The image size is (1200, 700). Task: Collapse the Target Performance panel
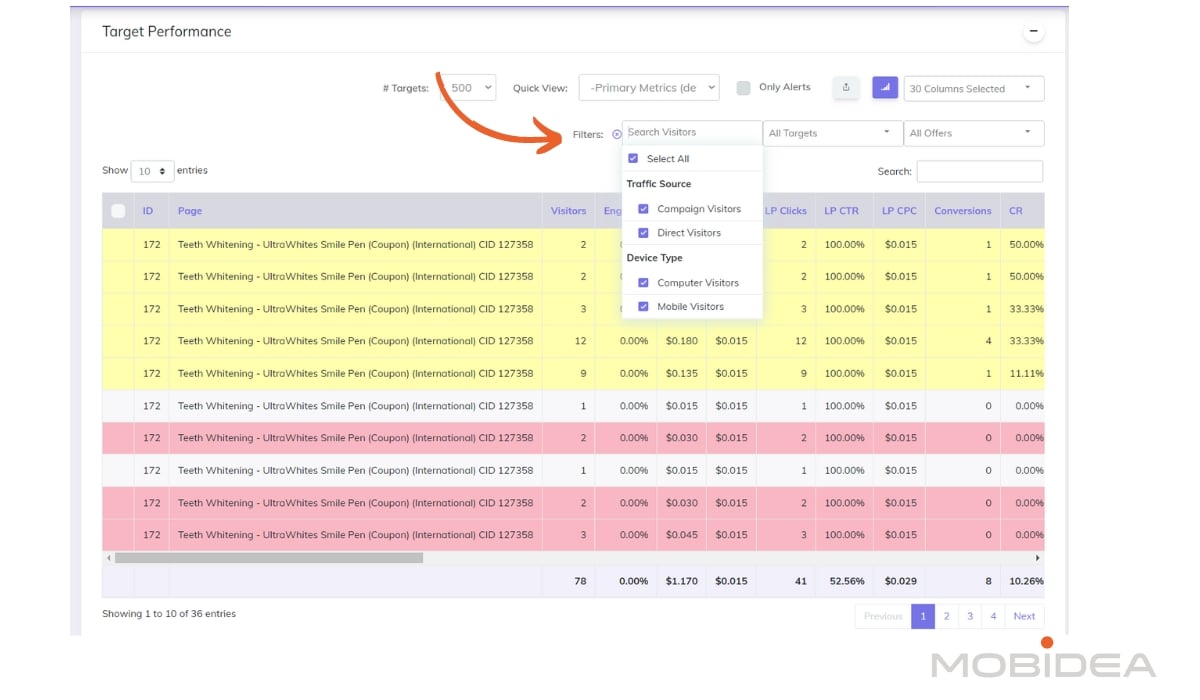point(1034,32)
